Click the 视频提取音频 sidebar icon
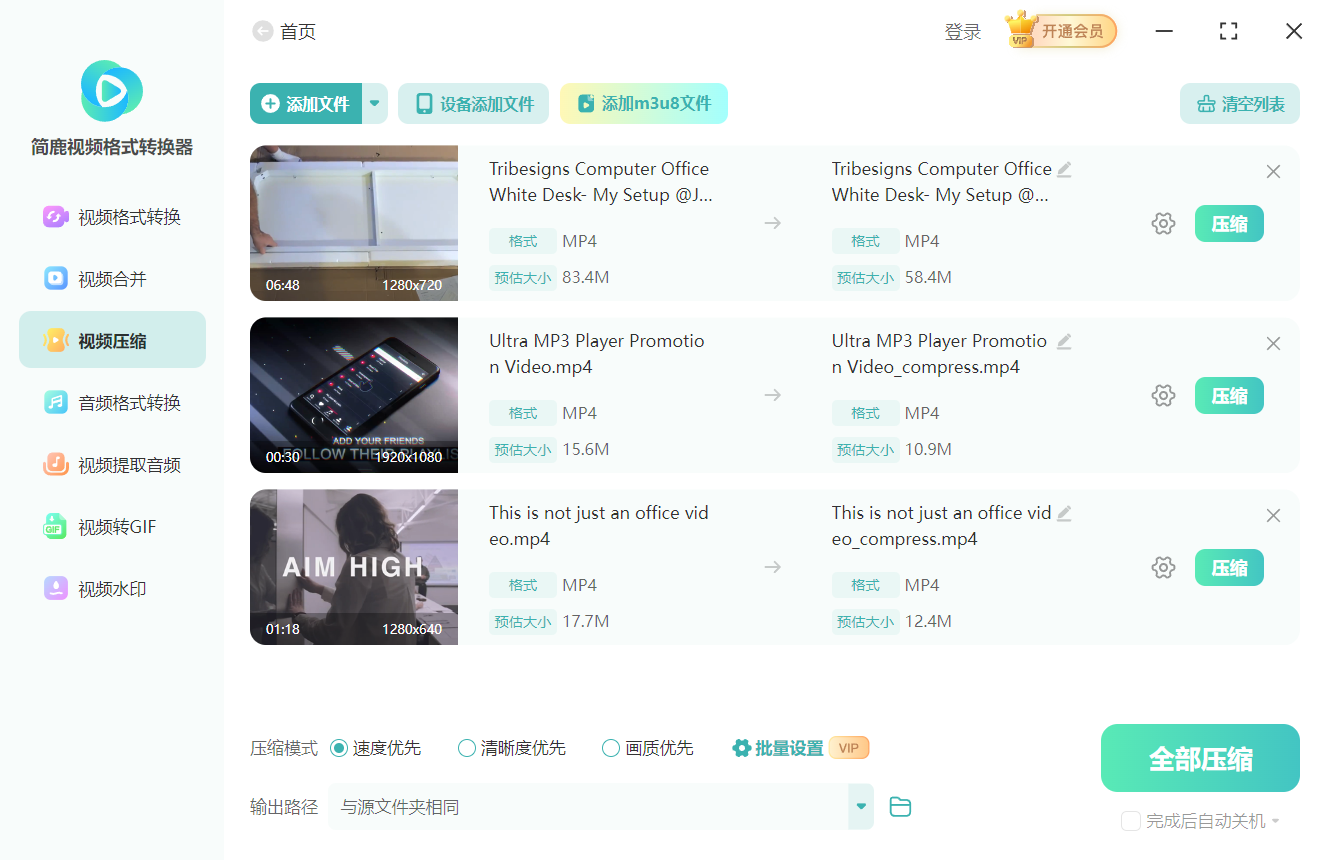1326x860 pixels. click(55, 465)
